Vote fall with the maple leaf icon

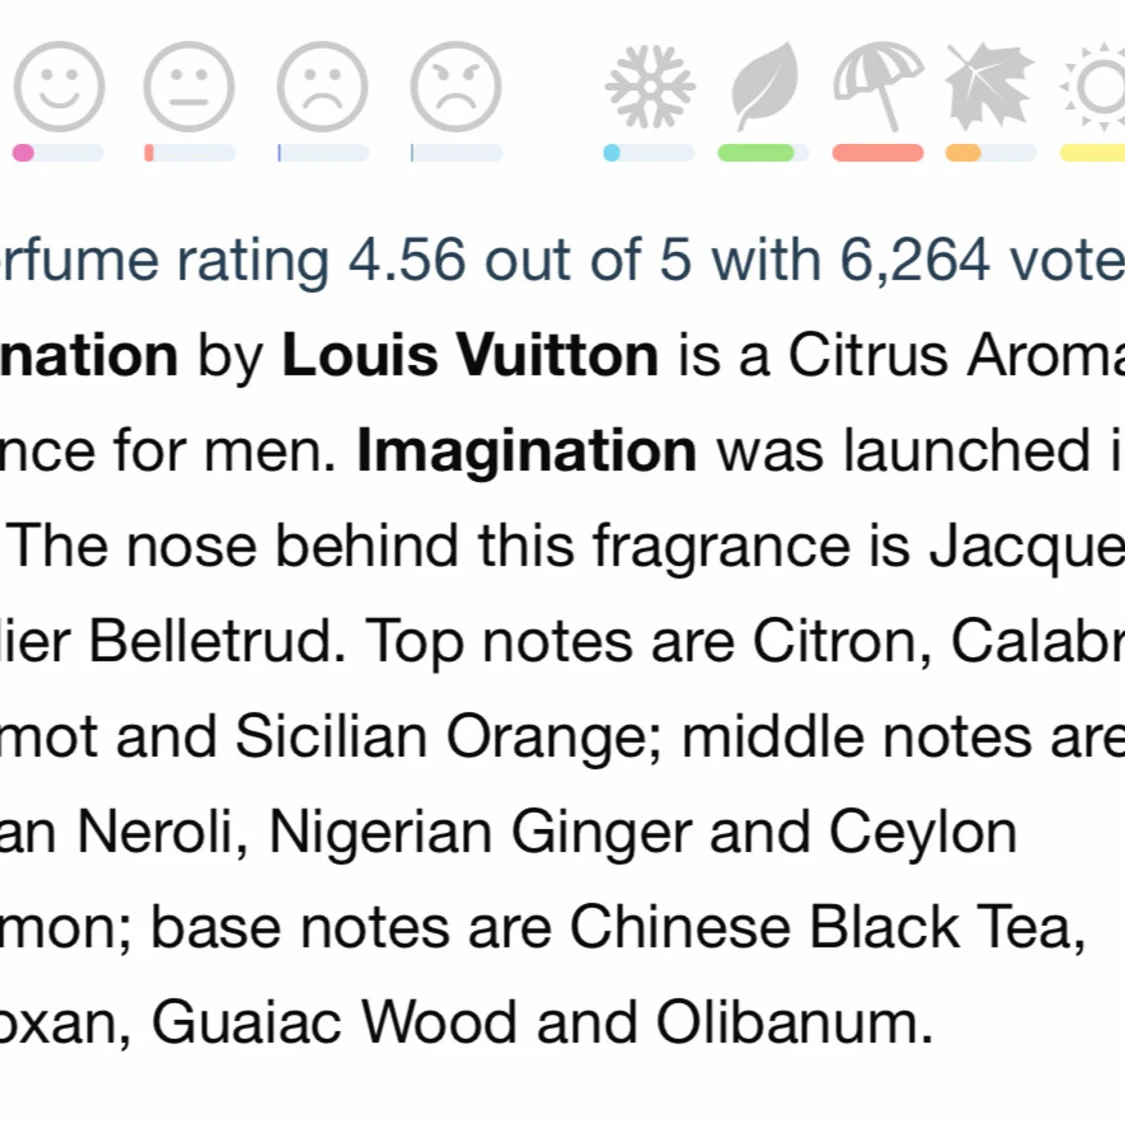click(989, 87)
